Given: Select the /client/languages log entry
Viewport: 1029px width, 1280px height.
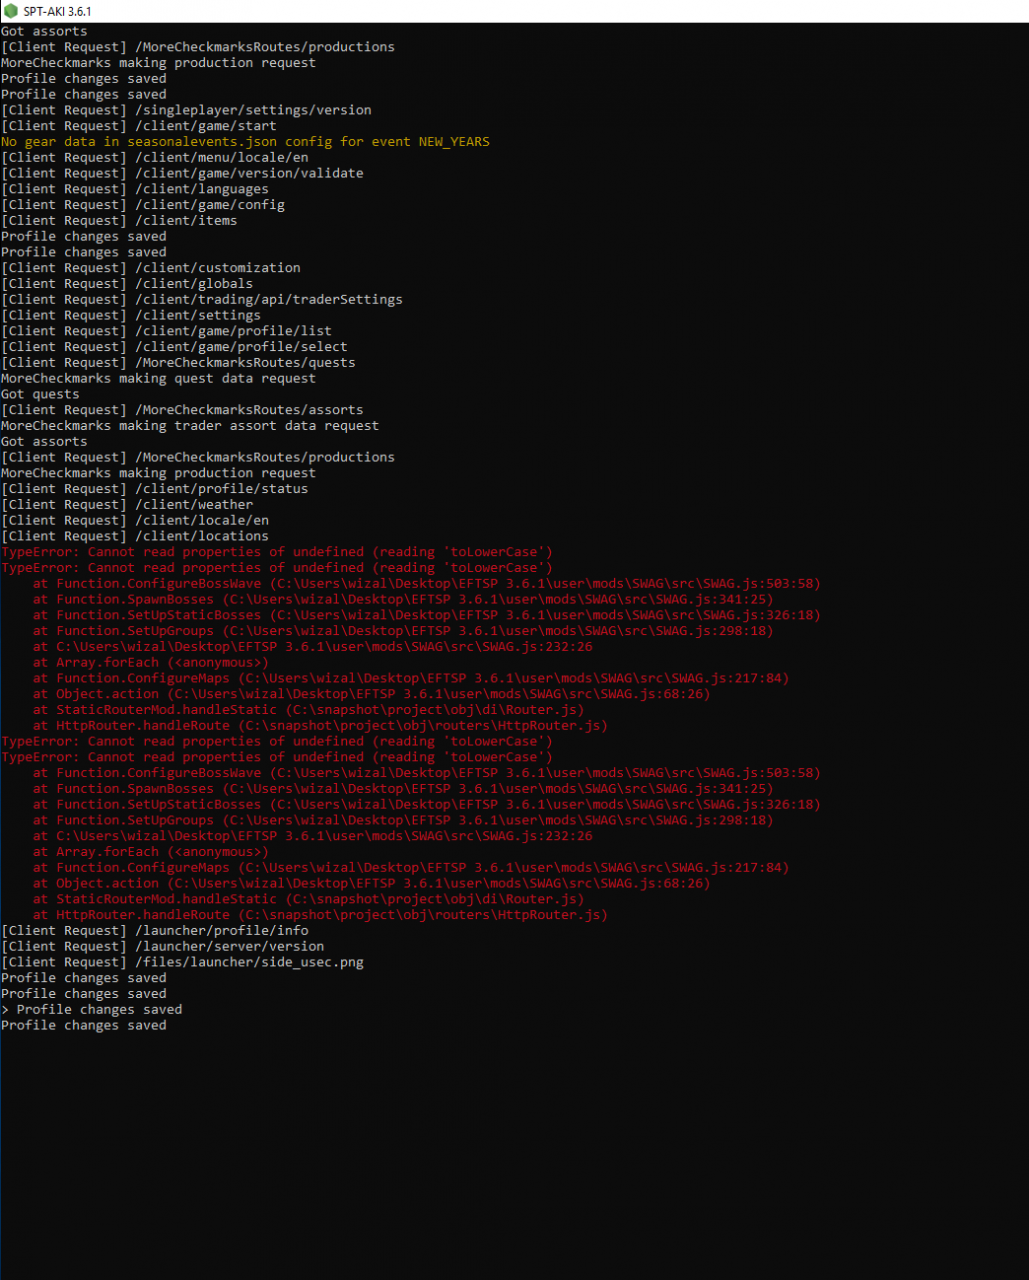Looking at the screenshot, I should point(135,189).
